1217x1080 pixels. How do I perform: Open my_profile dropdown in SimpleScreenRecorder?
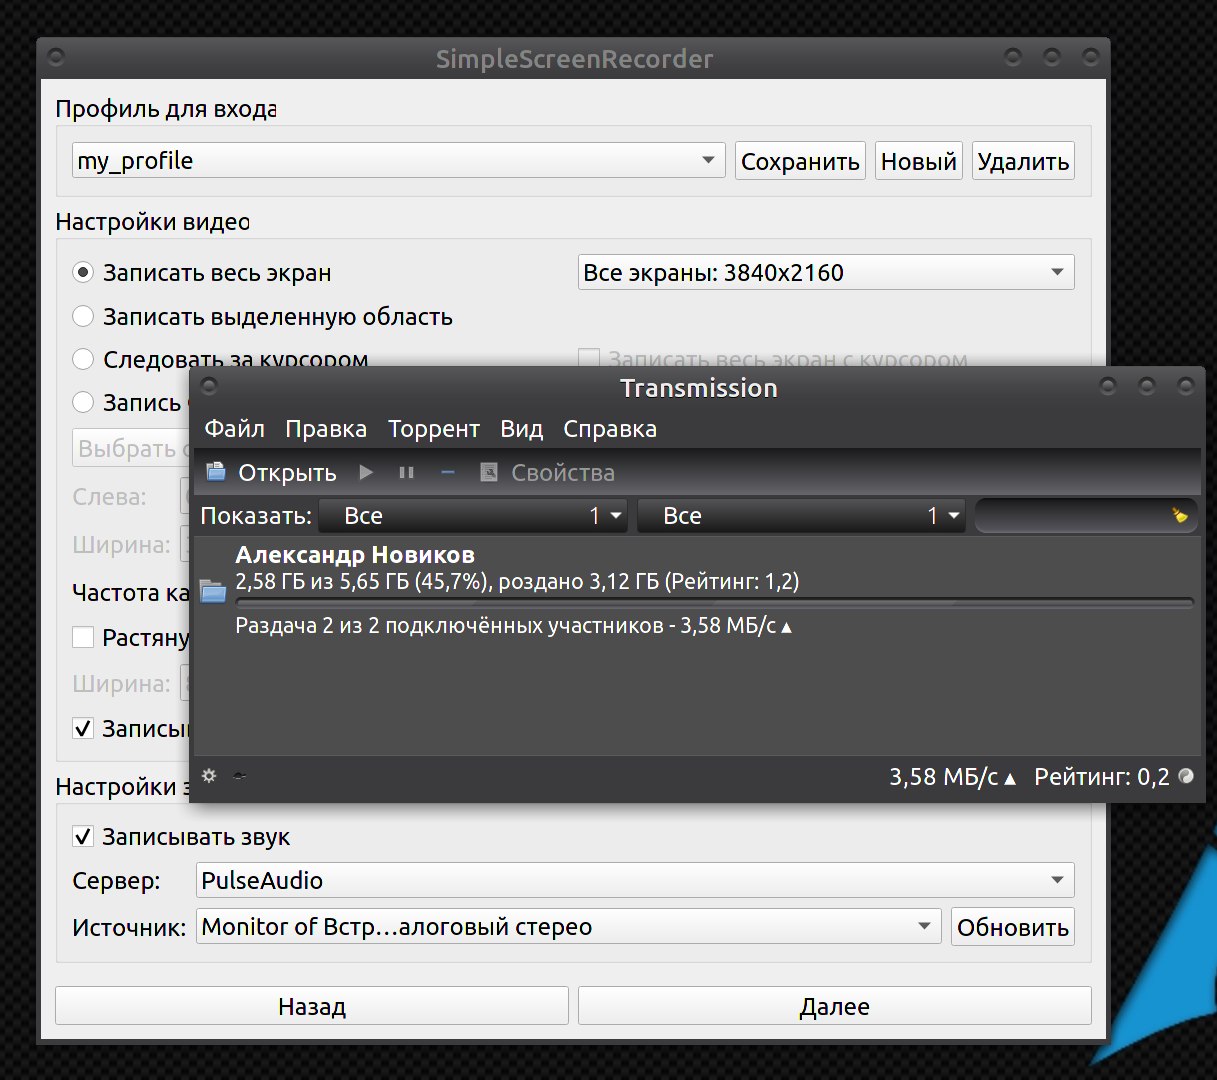(398, 160)
